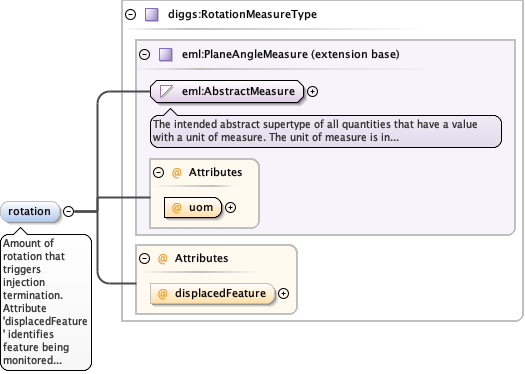Click the eml:PlaneAngleMeasure complex type icon
Viewport: 525px width, 374px height.
(x=166, y=55)
